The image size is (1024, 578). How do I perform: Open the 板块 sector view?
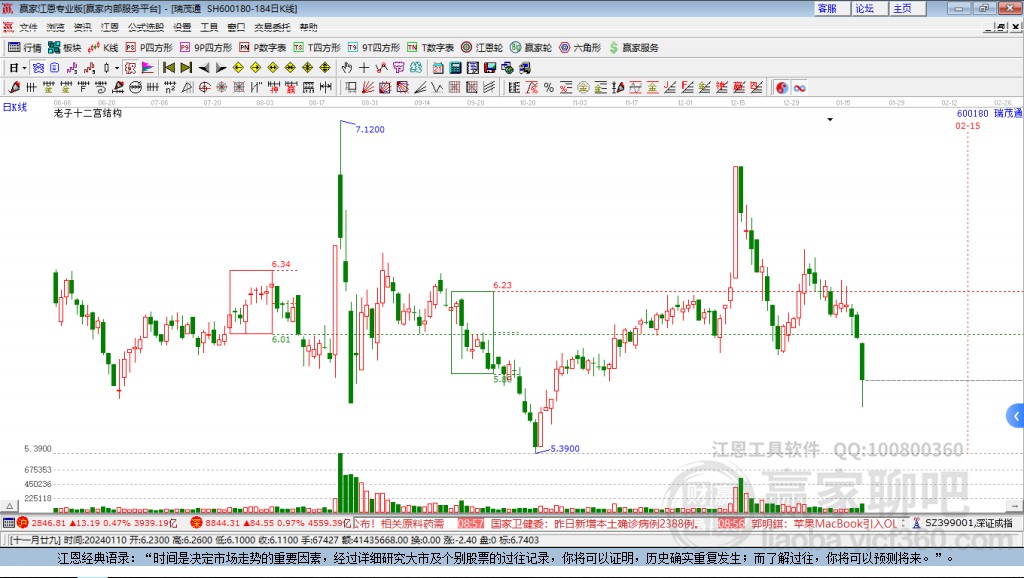65,48
